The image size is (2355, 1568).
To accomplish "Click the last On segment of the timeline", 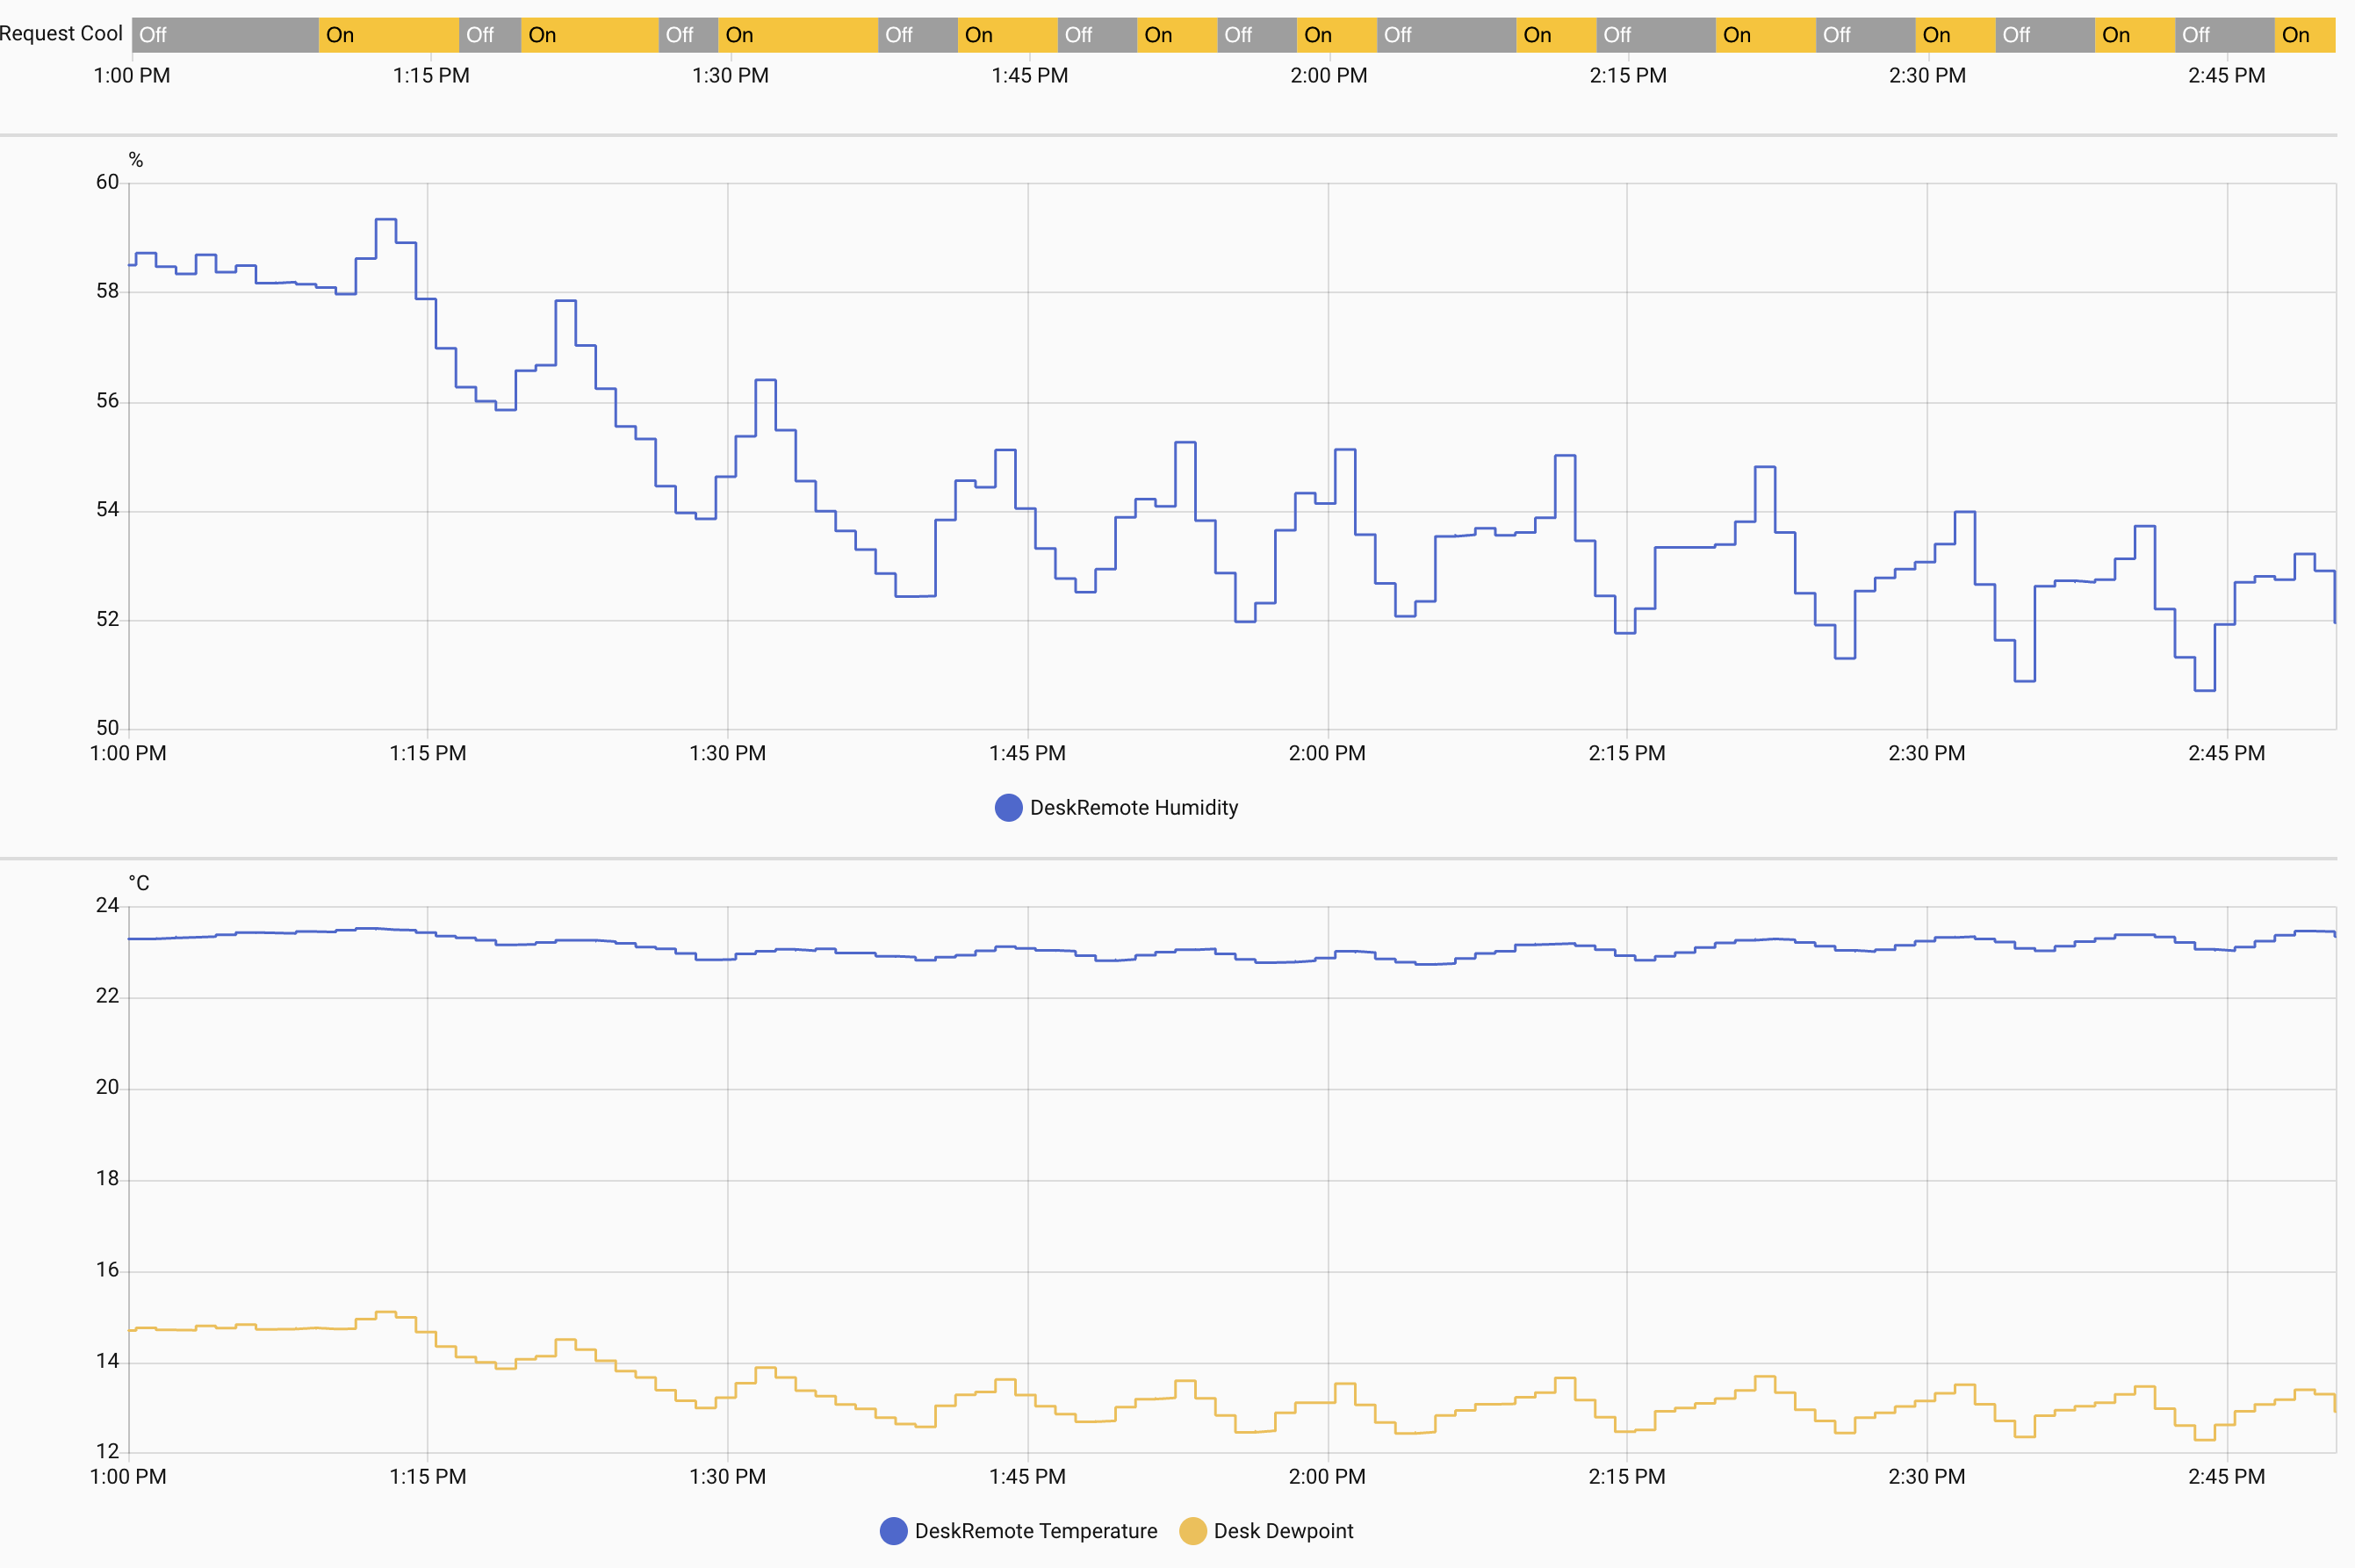I will coord(2305,35).
